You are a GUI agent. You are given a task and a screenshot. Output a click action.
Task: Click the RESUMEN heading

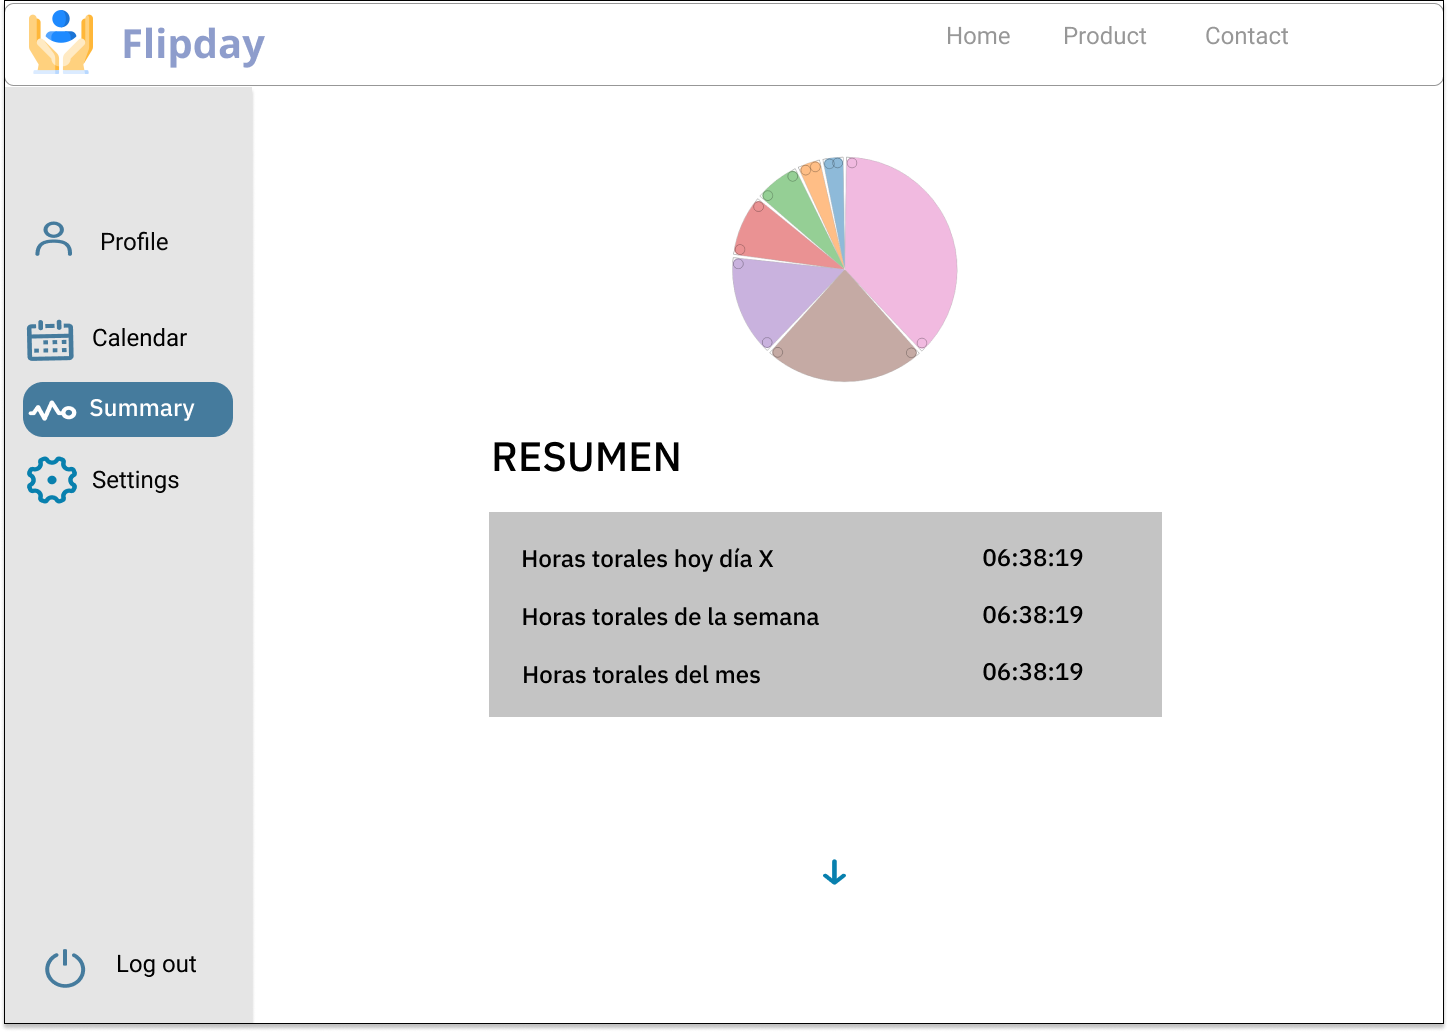(x=586, y=458)
